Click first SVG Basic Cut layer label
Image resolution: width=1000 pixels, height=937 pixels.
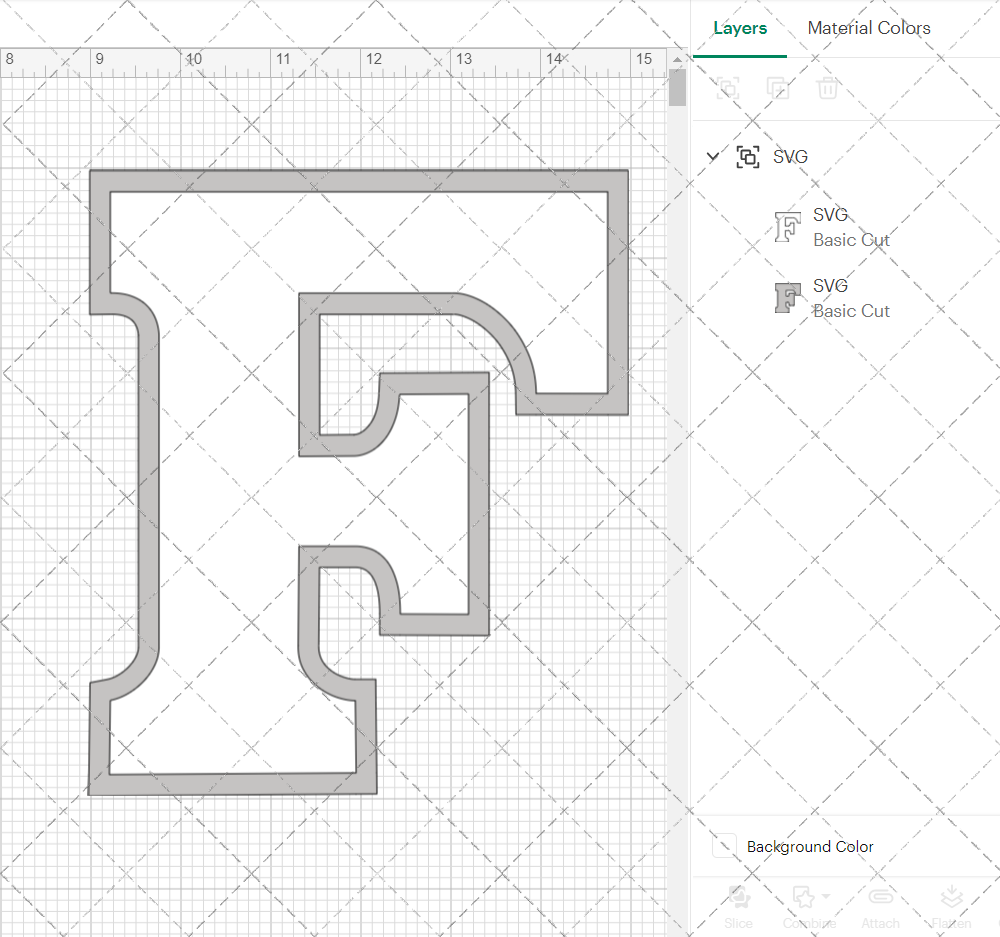851,228
